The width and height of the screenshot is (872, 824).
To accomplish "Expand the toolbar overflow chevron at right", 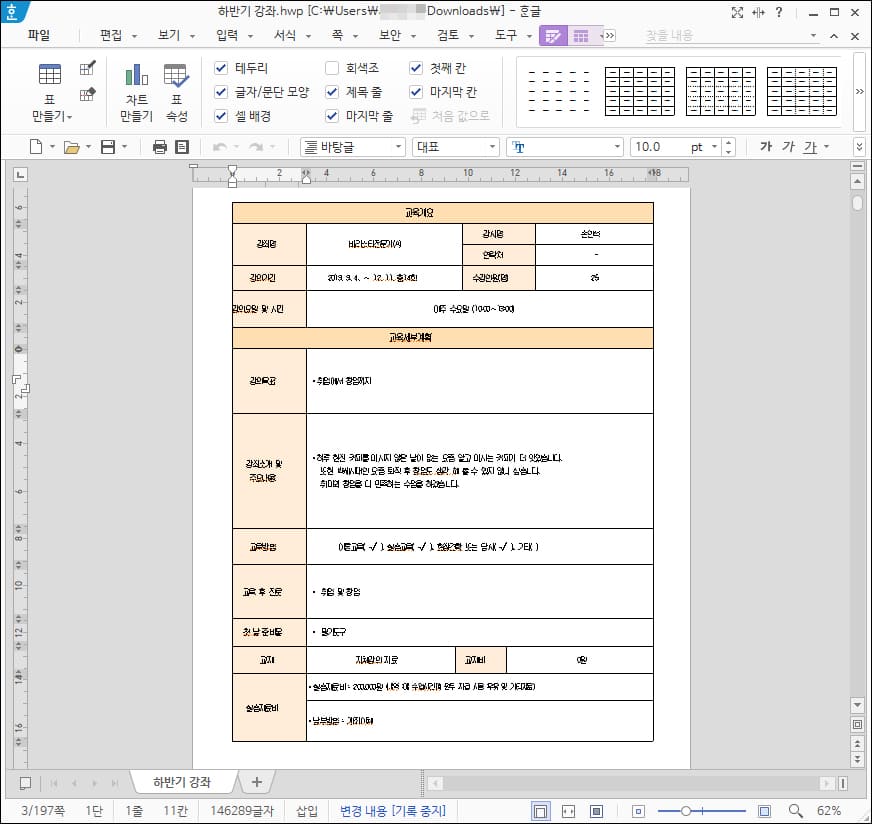I will [859, 147].
